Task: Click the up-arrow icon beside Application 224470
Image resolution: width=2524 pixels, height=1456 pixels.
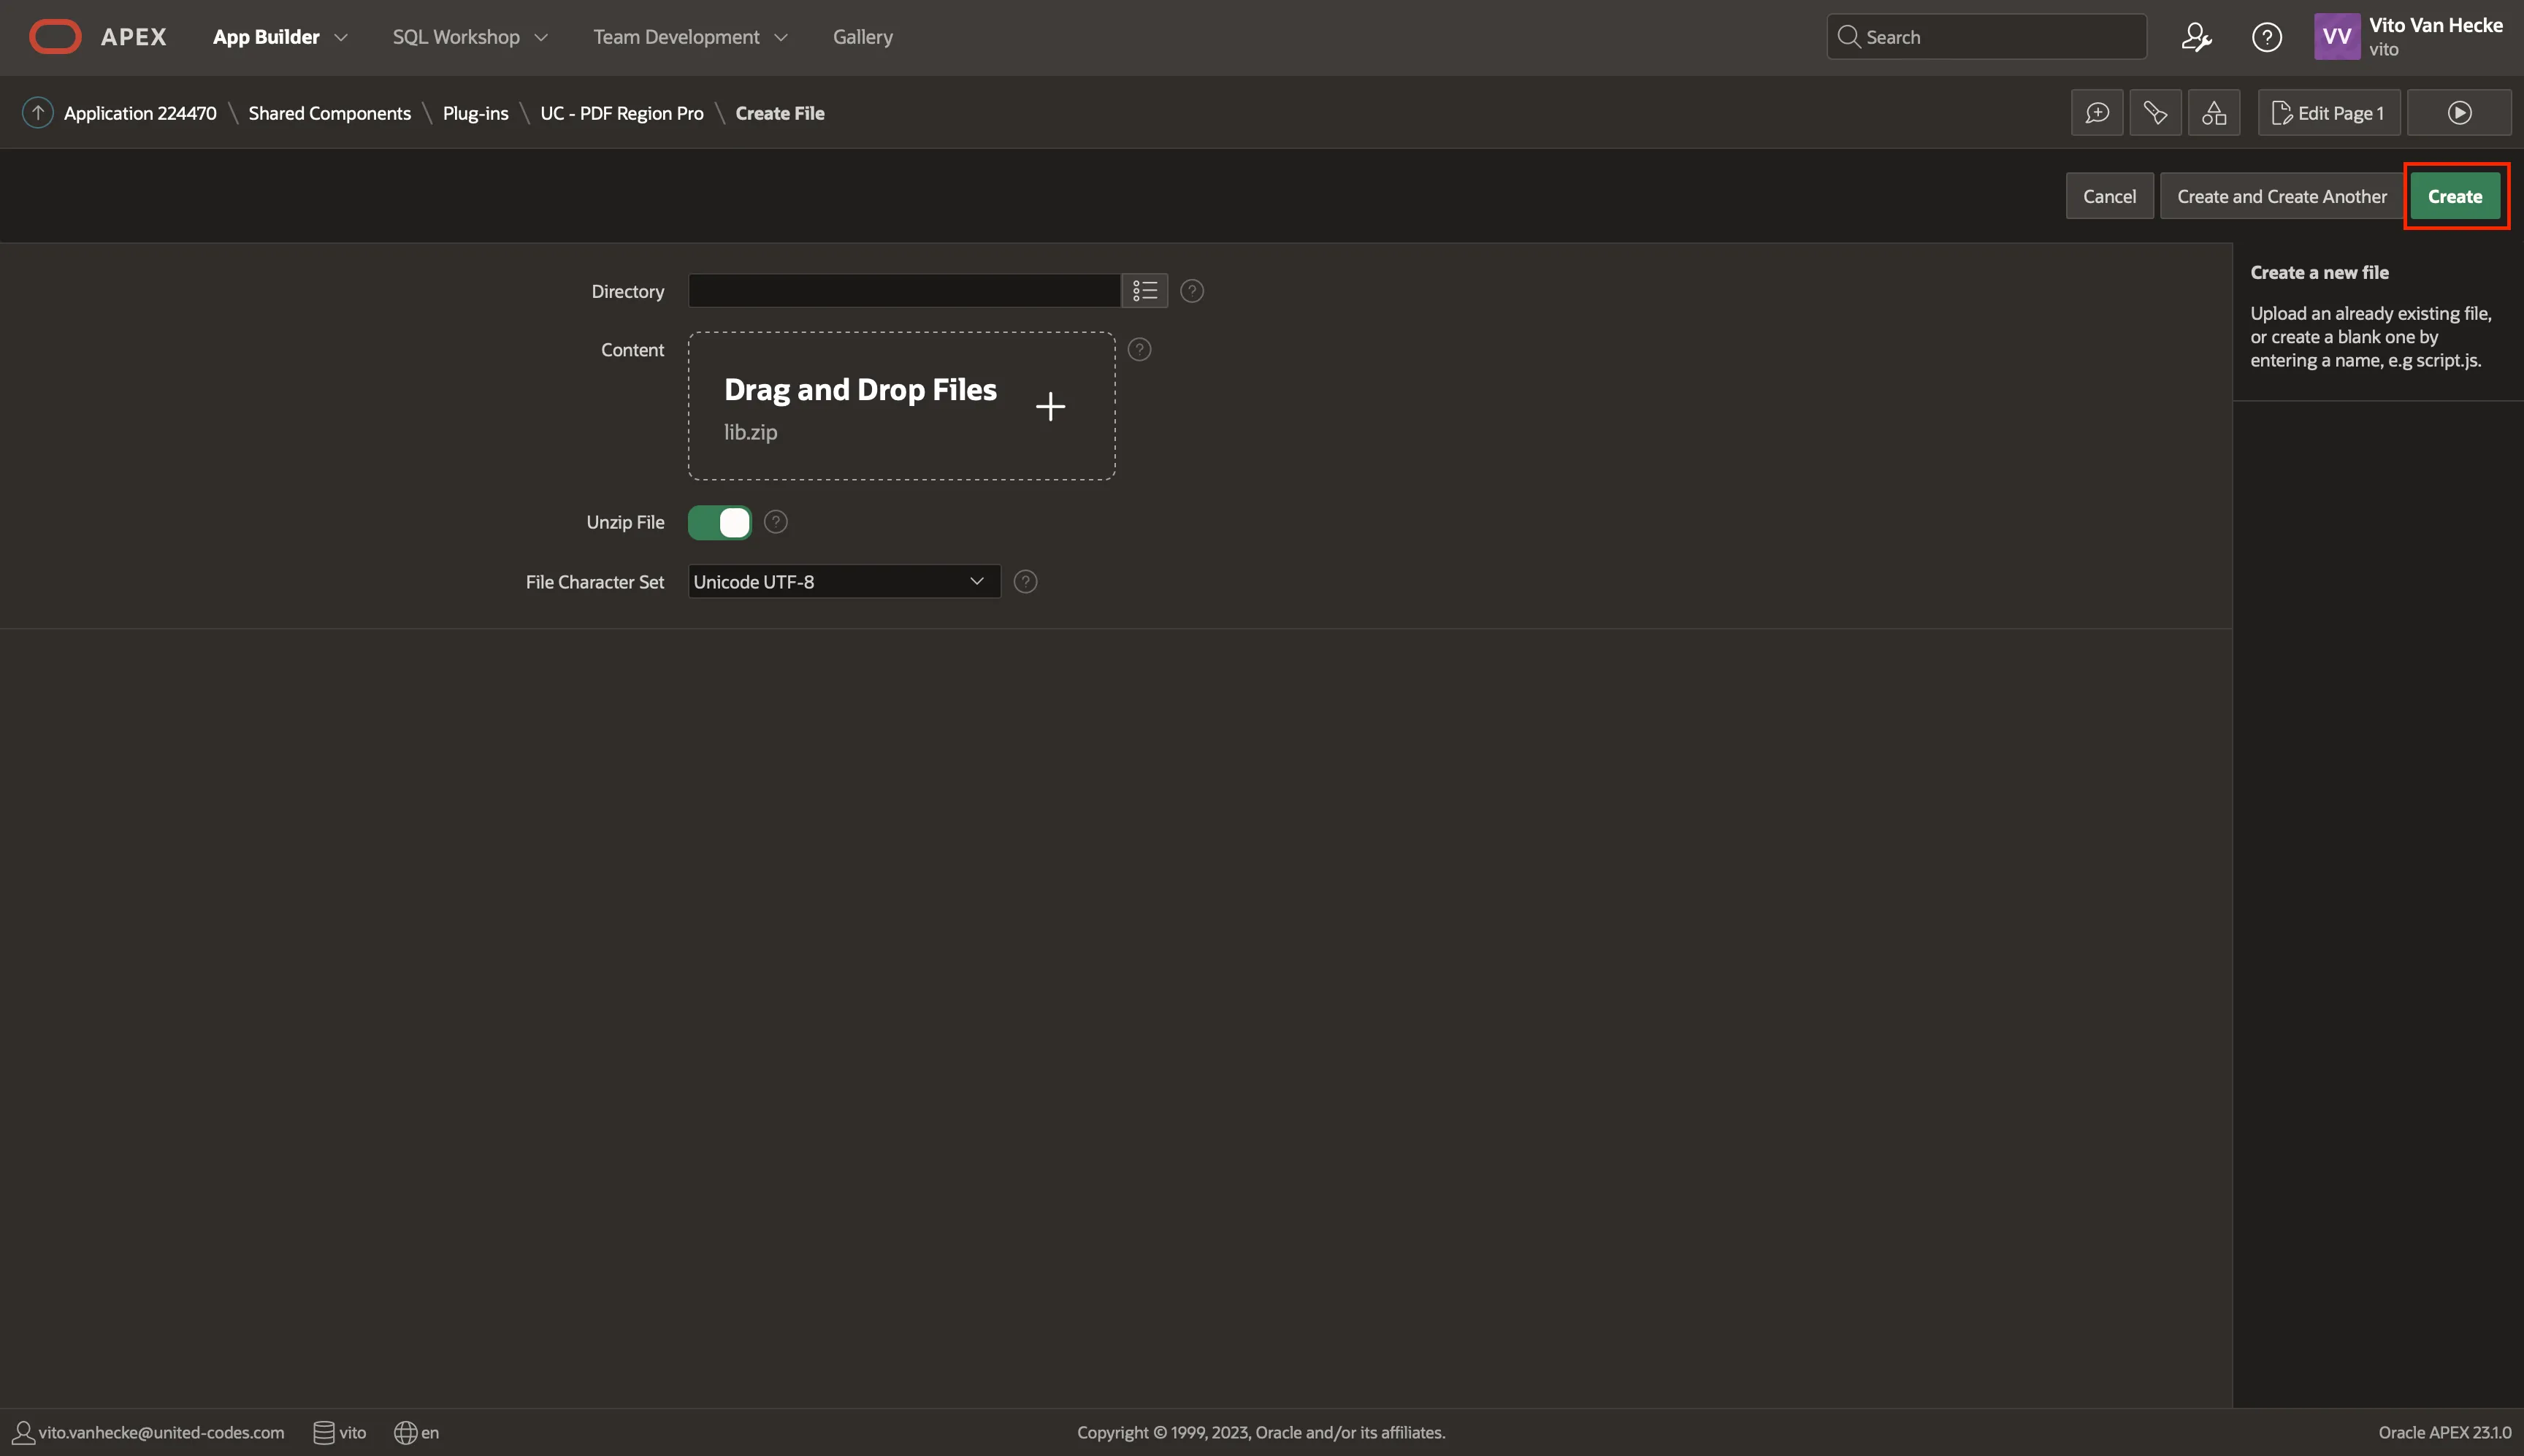Action: [x=38, y=112]
